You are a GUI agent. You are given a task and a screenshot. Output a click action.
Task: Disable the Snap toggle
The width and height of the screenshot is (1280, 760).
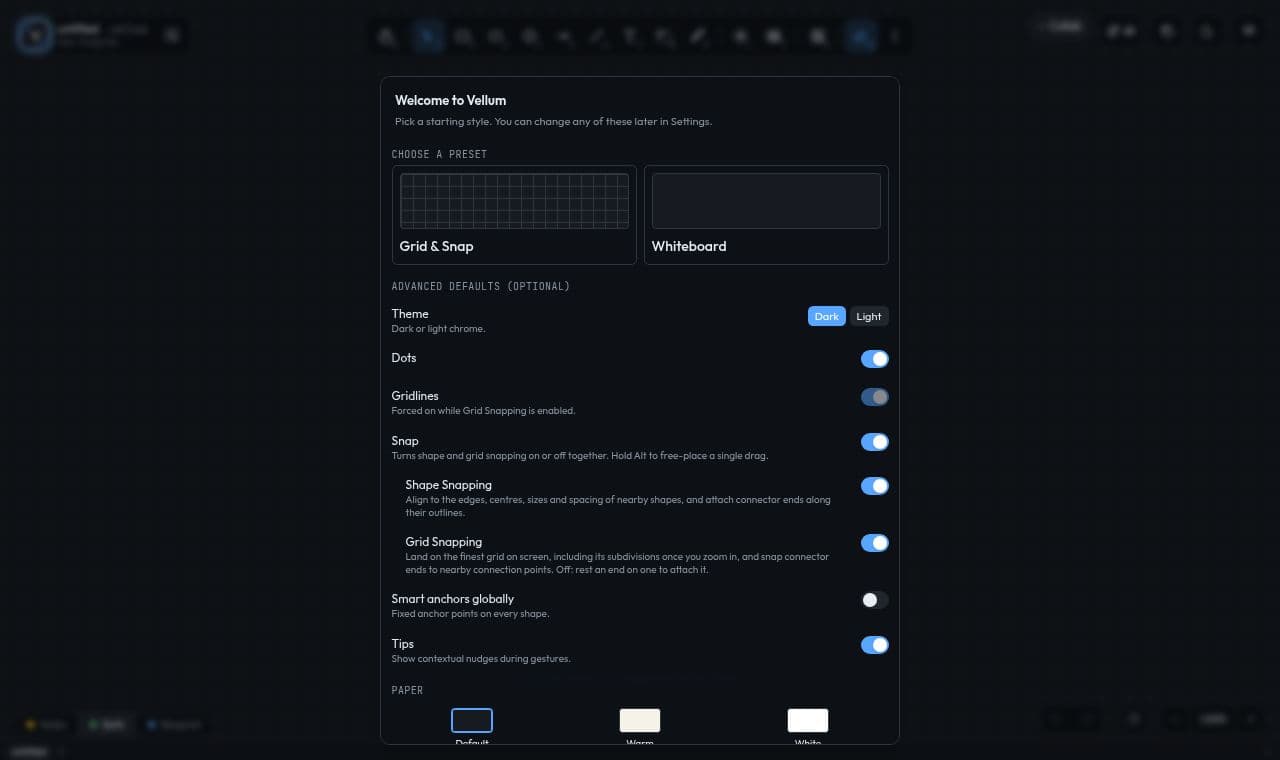point(875,442)
